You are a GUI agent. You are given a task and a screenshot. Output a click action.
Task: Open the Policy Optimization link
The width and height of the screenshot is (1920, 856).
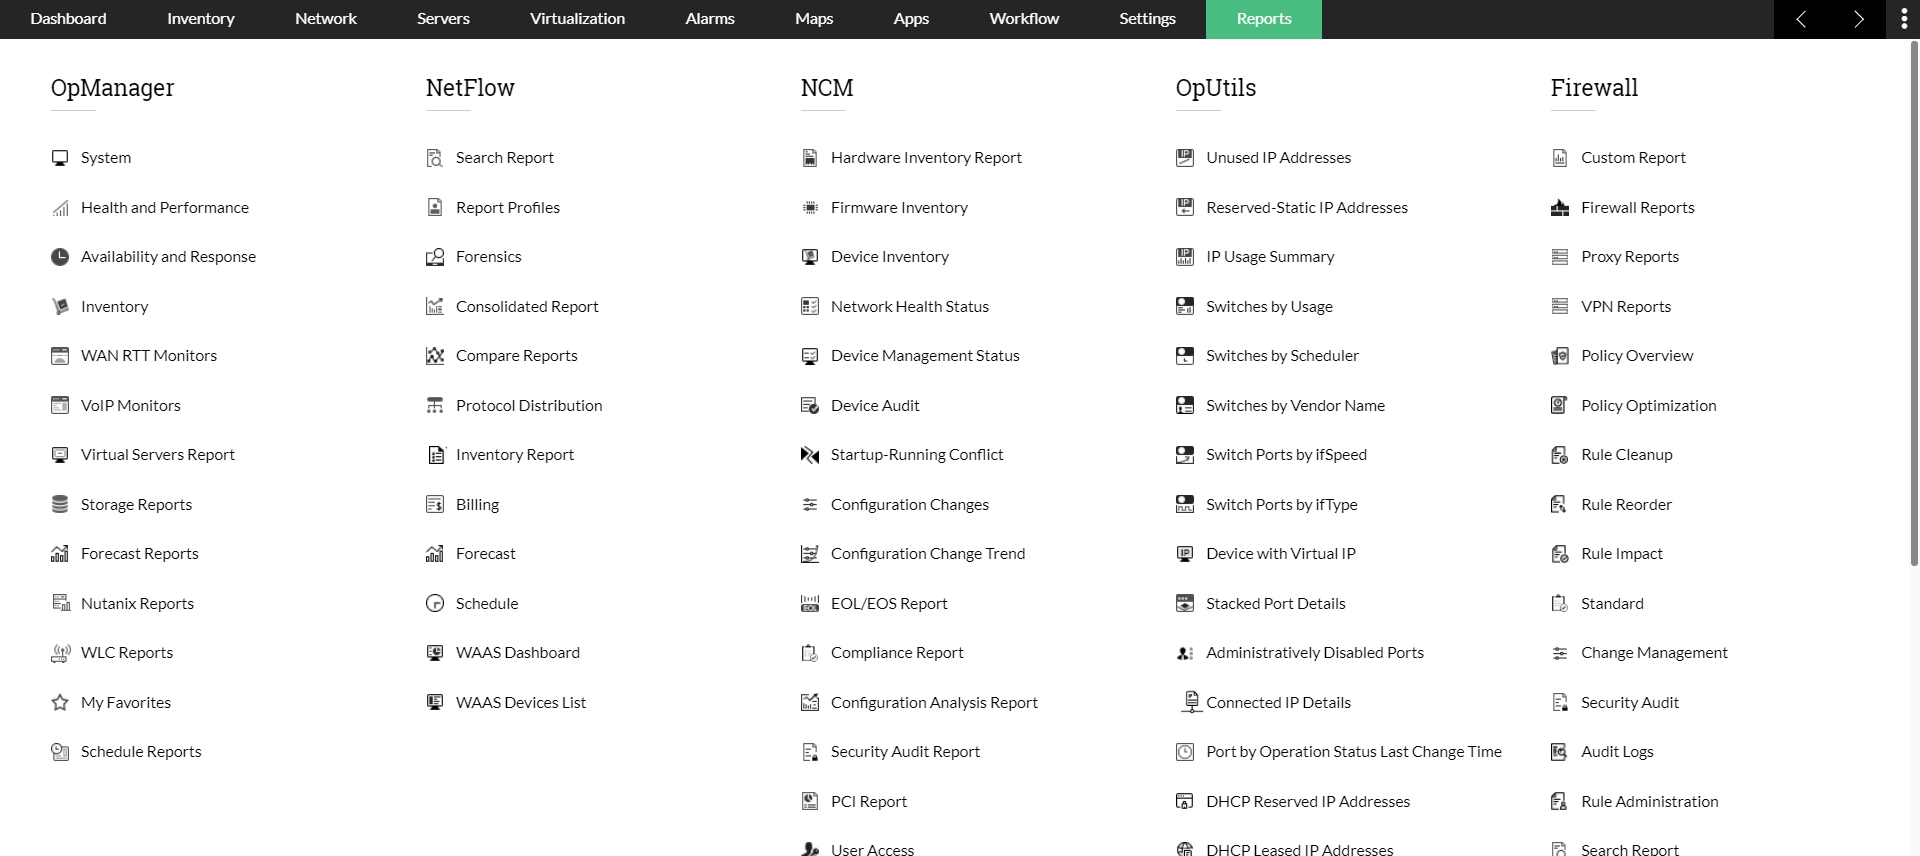pos(1648,406)
